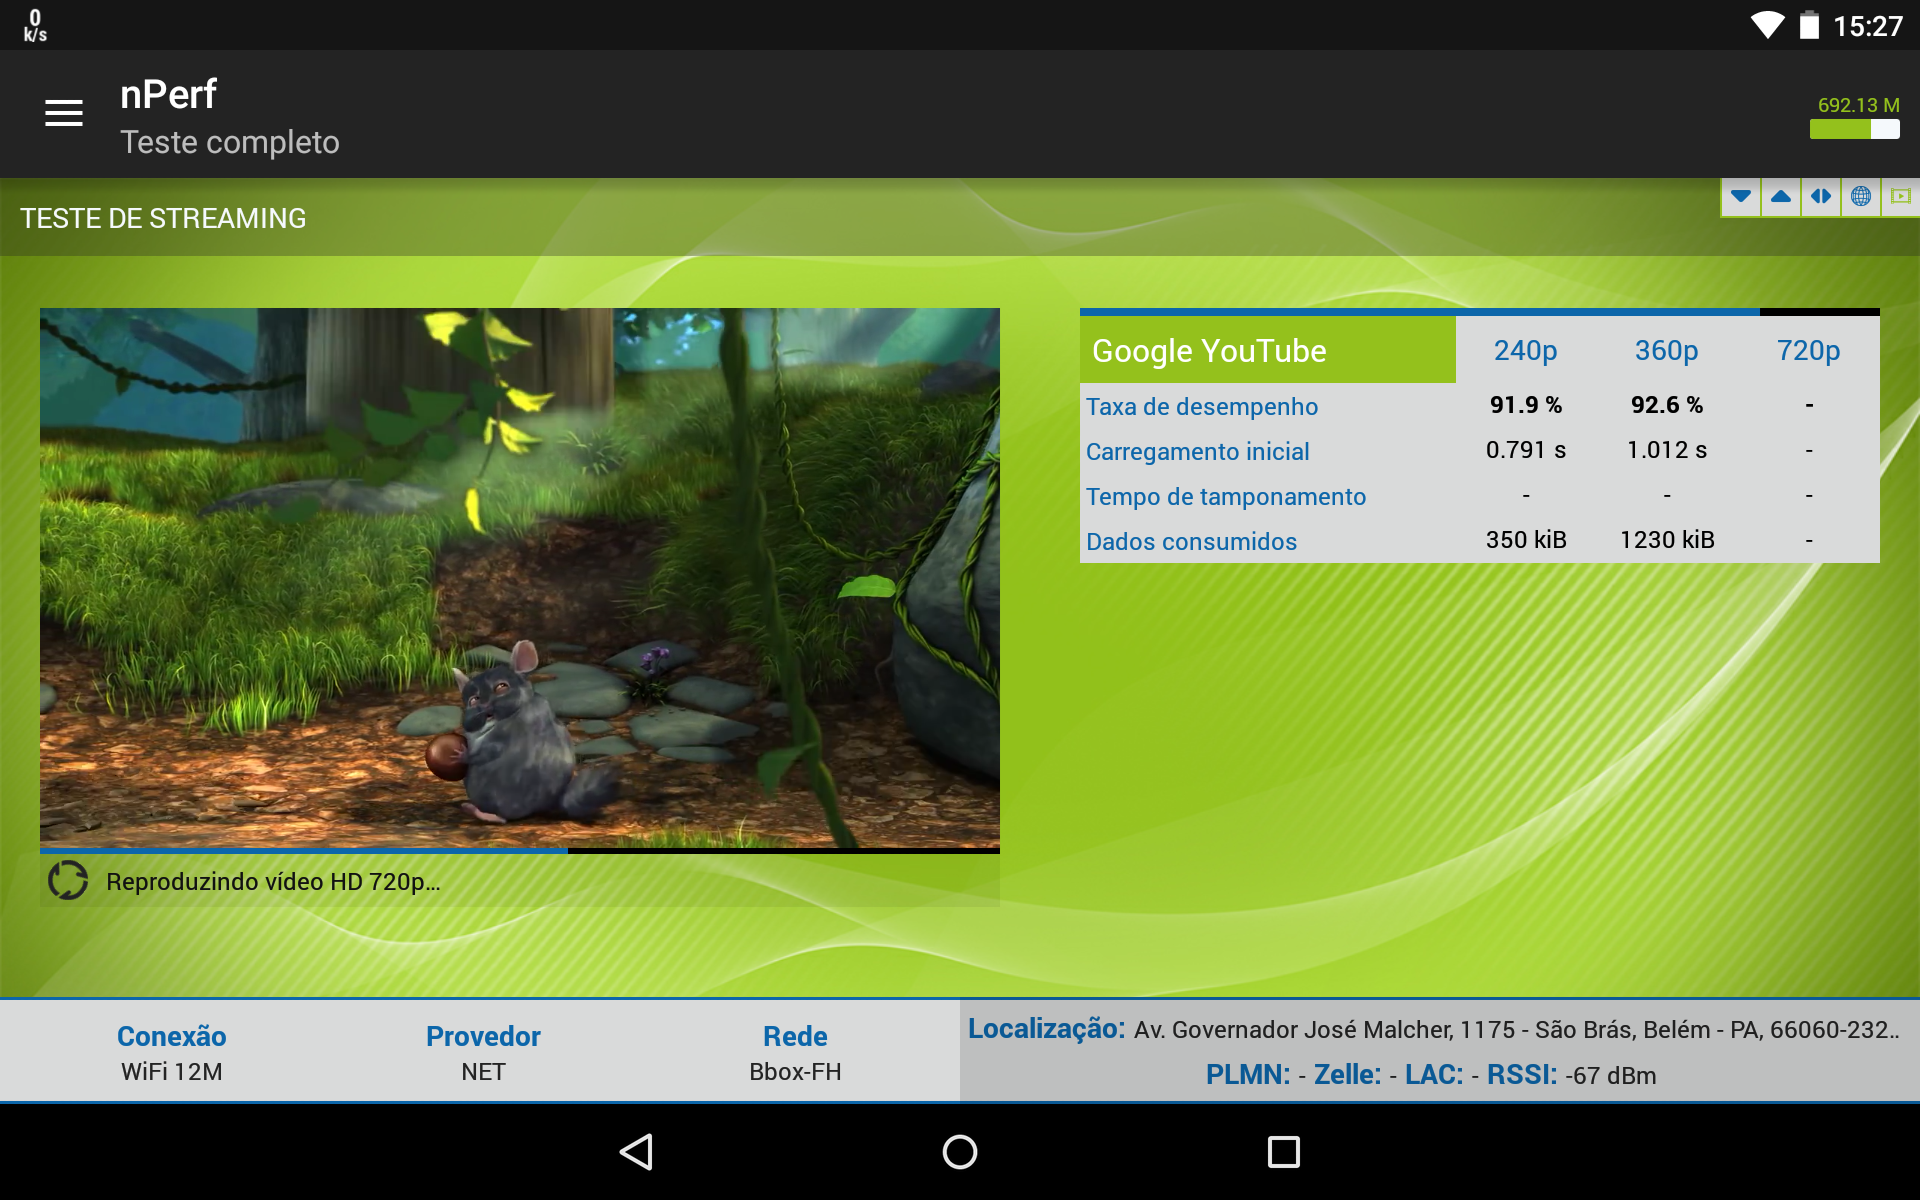This screenshot has width=1920, height=1200.
Task: Tap the RSSI -67 dBm reading
Action: point(1571,1075)
